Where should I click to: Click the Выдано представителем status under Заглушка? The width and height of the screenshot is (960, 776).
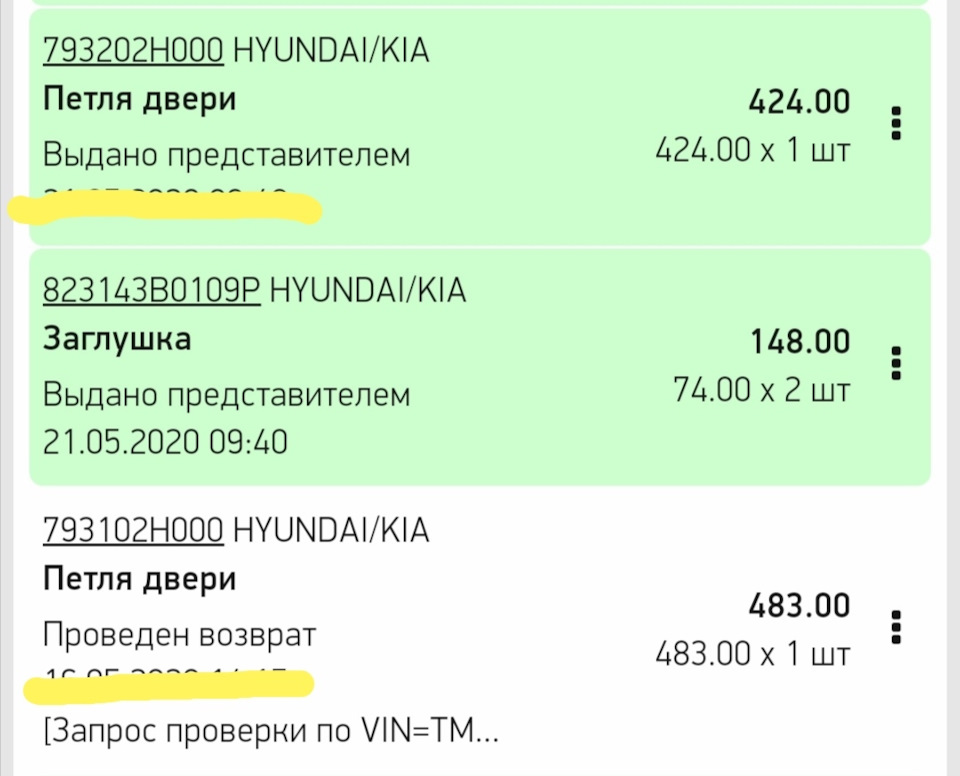[226, 394]
